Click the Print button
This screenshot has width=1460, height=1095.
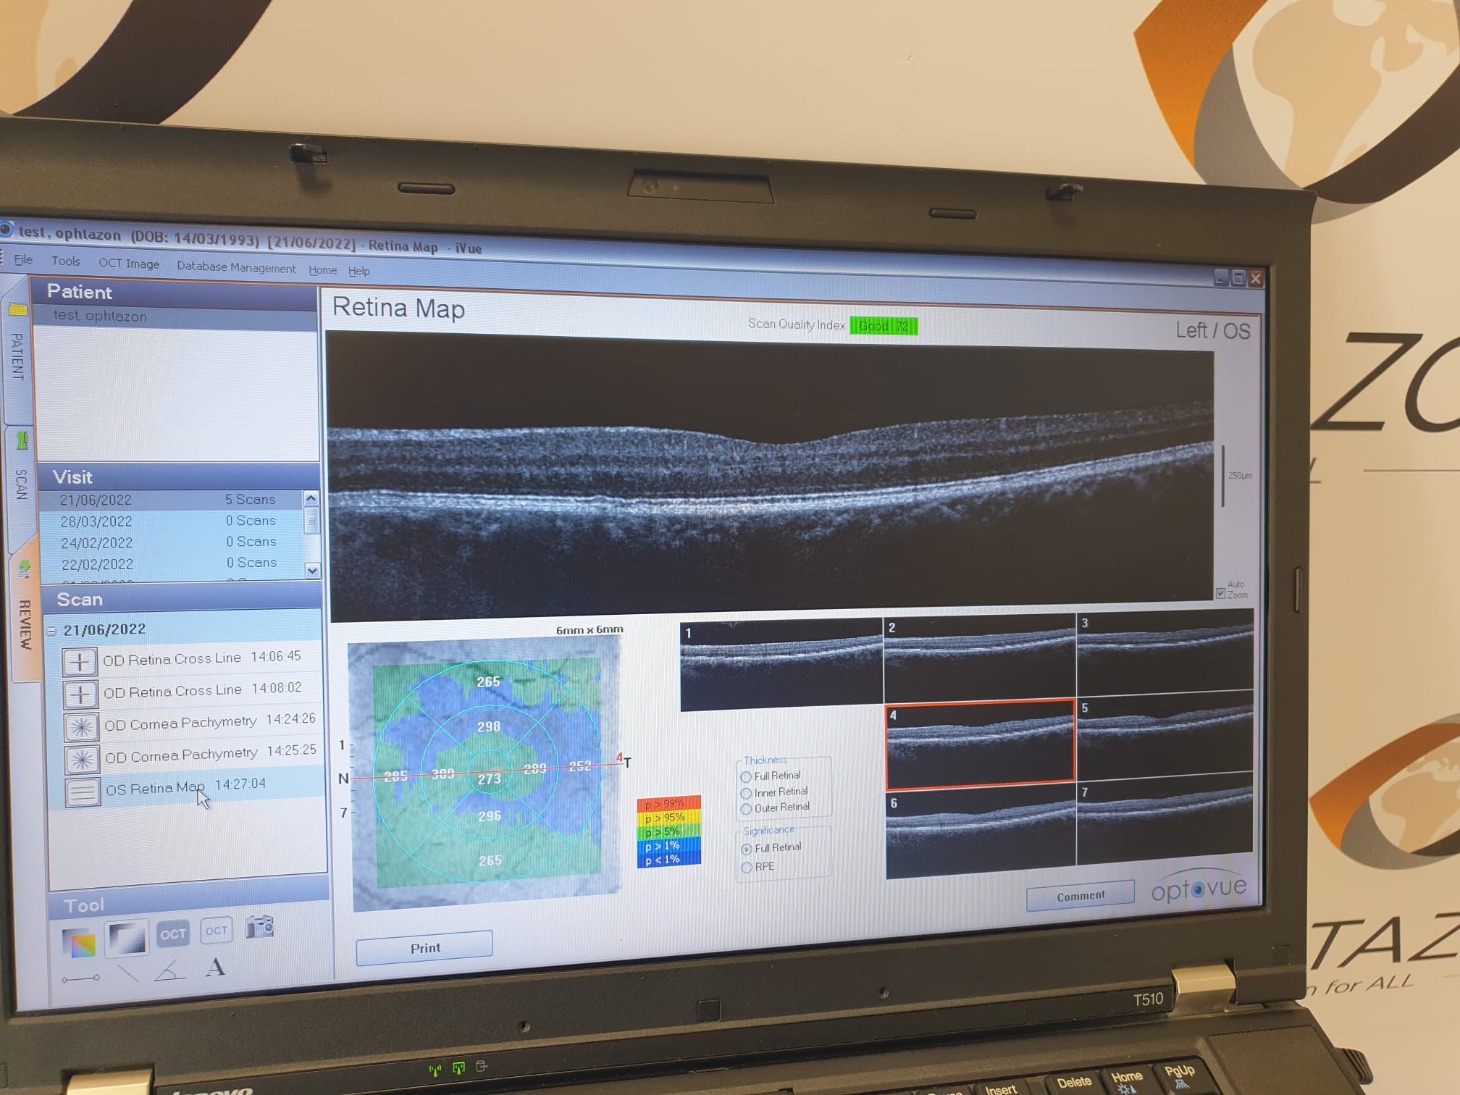click(x=424, y=947)
